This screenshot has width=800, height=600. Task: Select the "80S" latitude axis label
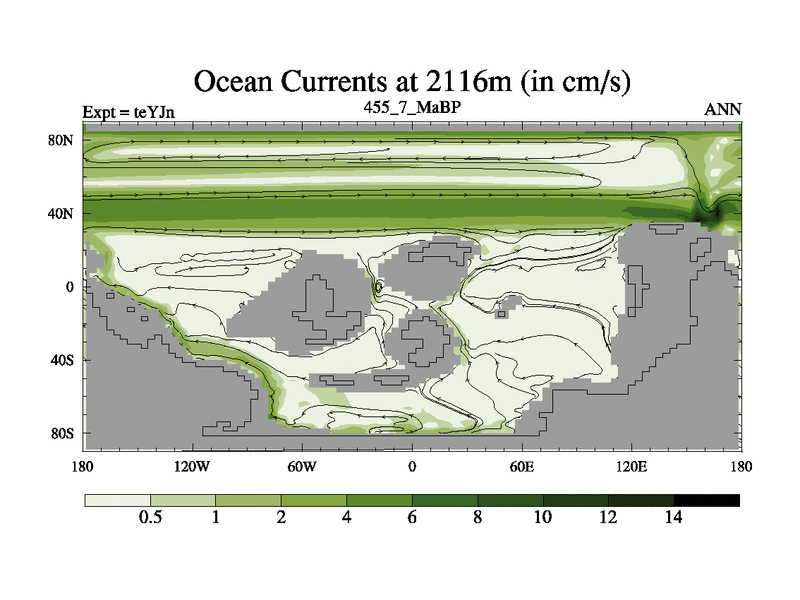point(63,433)
